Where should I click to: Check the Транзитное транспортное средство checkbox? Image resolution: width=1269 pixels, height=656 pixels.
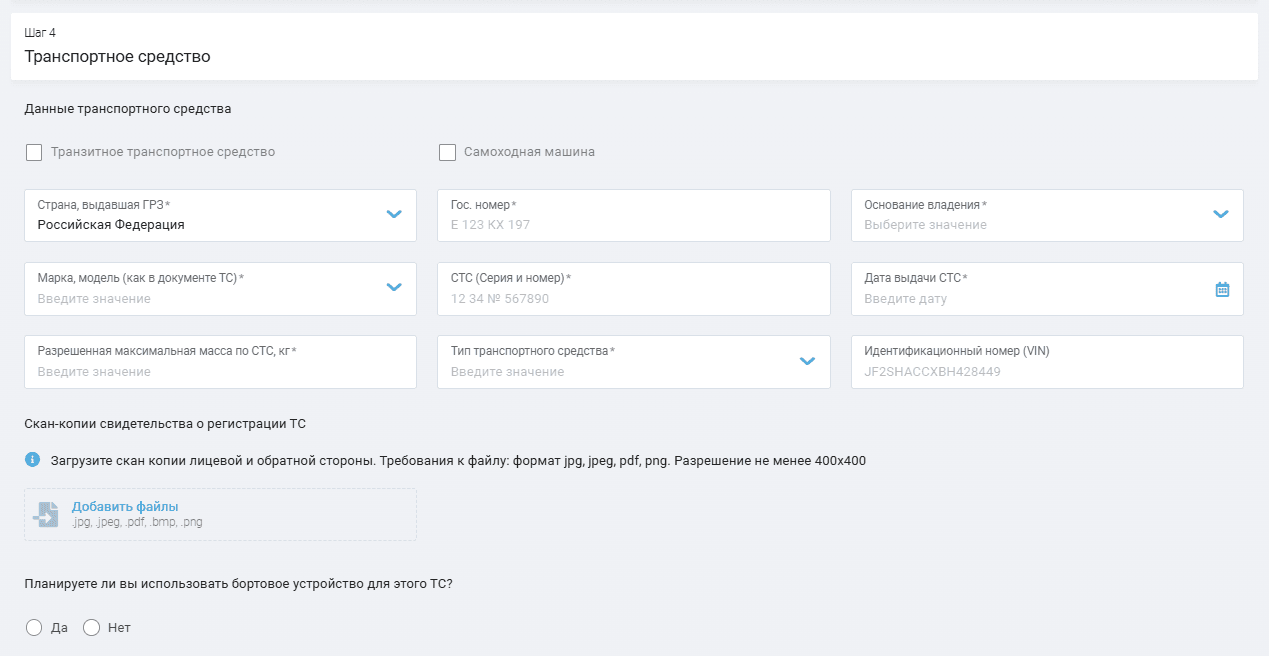click(34, 152)
